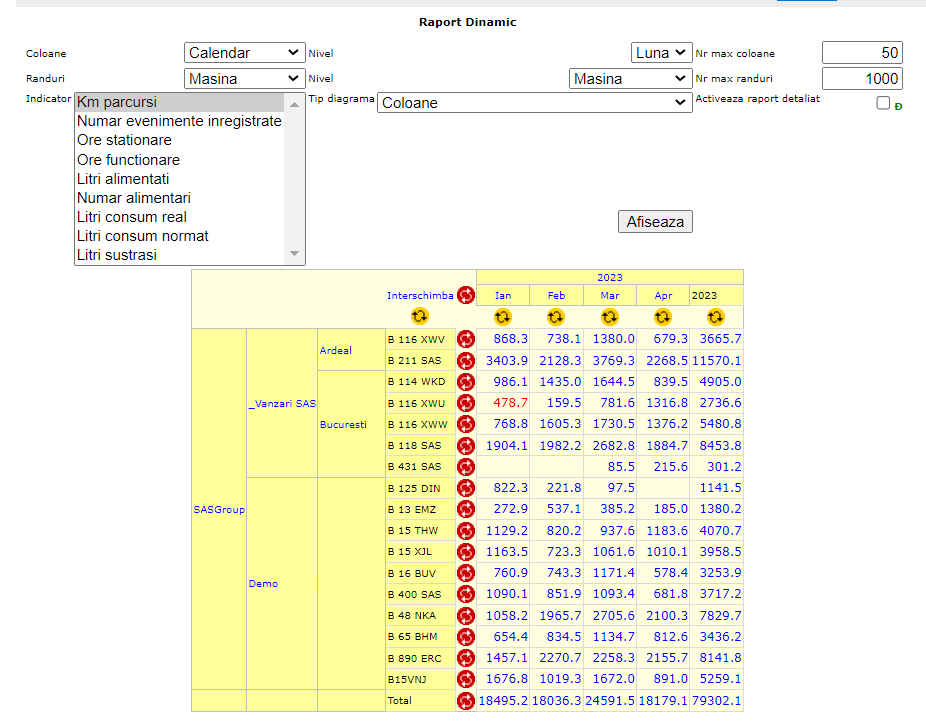Click the red chart icon in Total row
Viewport: 926px width, 724px height.
coord(466,701)
